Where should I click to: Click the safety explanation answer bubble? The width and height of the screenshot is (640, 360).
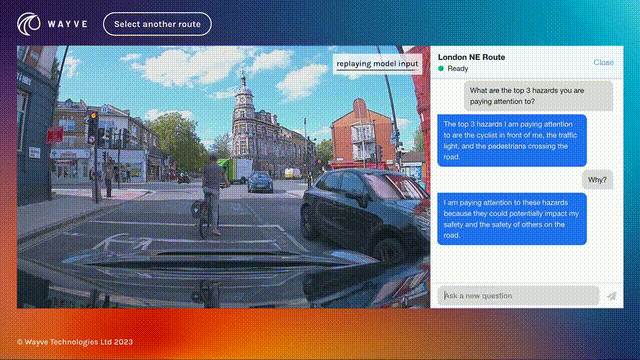pyautogui.click(x=512, y=219)
